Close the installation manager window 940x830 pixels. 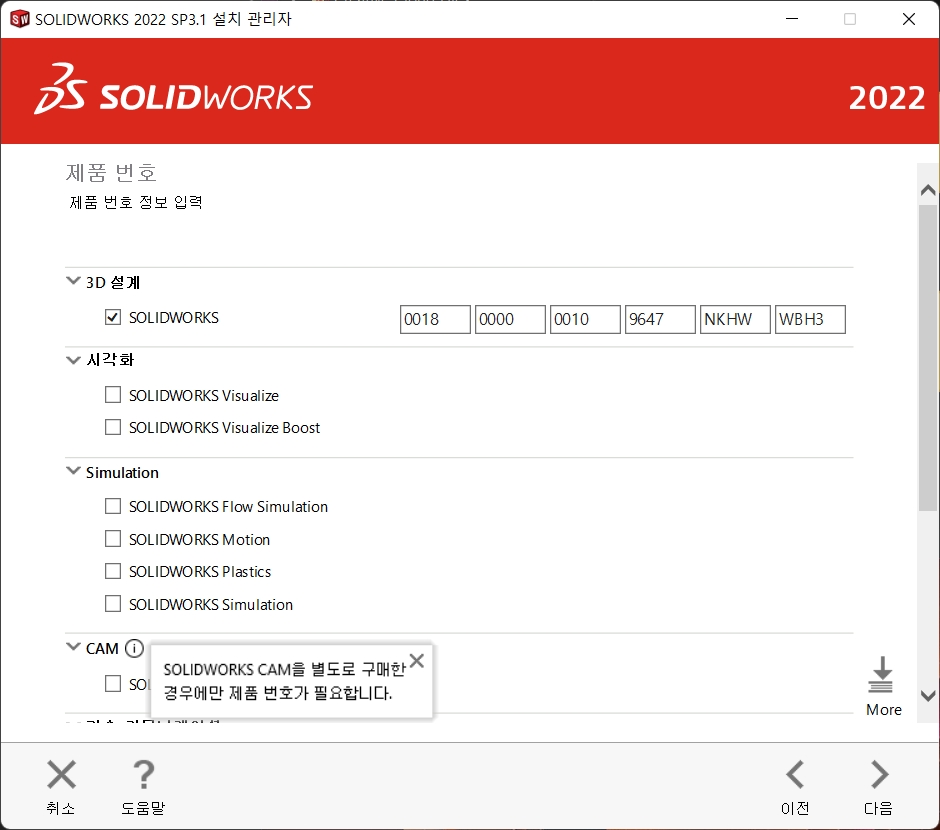tap(909, 19)
